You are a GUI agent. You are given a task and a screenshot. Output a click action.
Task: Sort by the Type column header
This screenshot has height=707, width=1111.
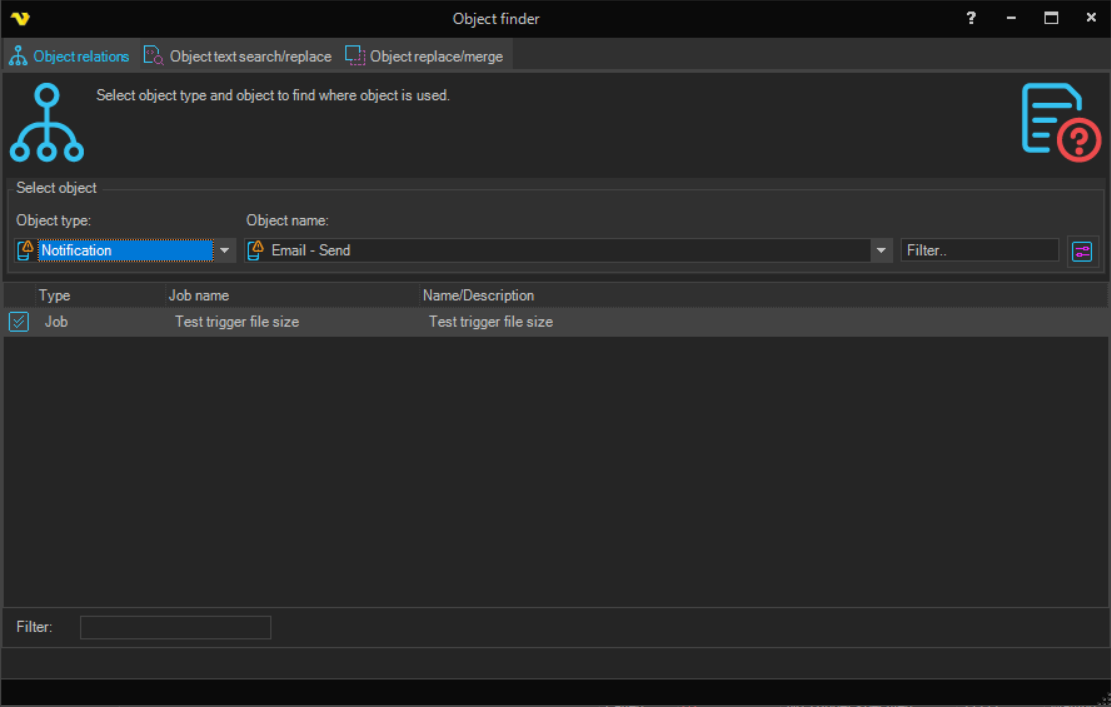pyautogui.click(x=55, y=296)
